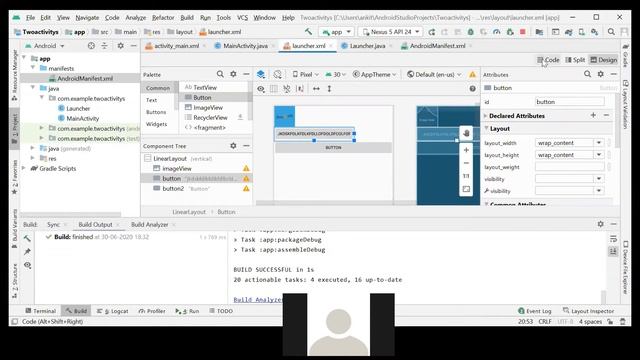640x360 pixels.
Task: Open the Default (en-us) locale dropdown
Action: (434, 74)
